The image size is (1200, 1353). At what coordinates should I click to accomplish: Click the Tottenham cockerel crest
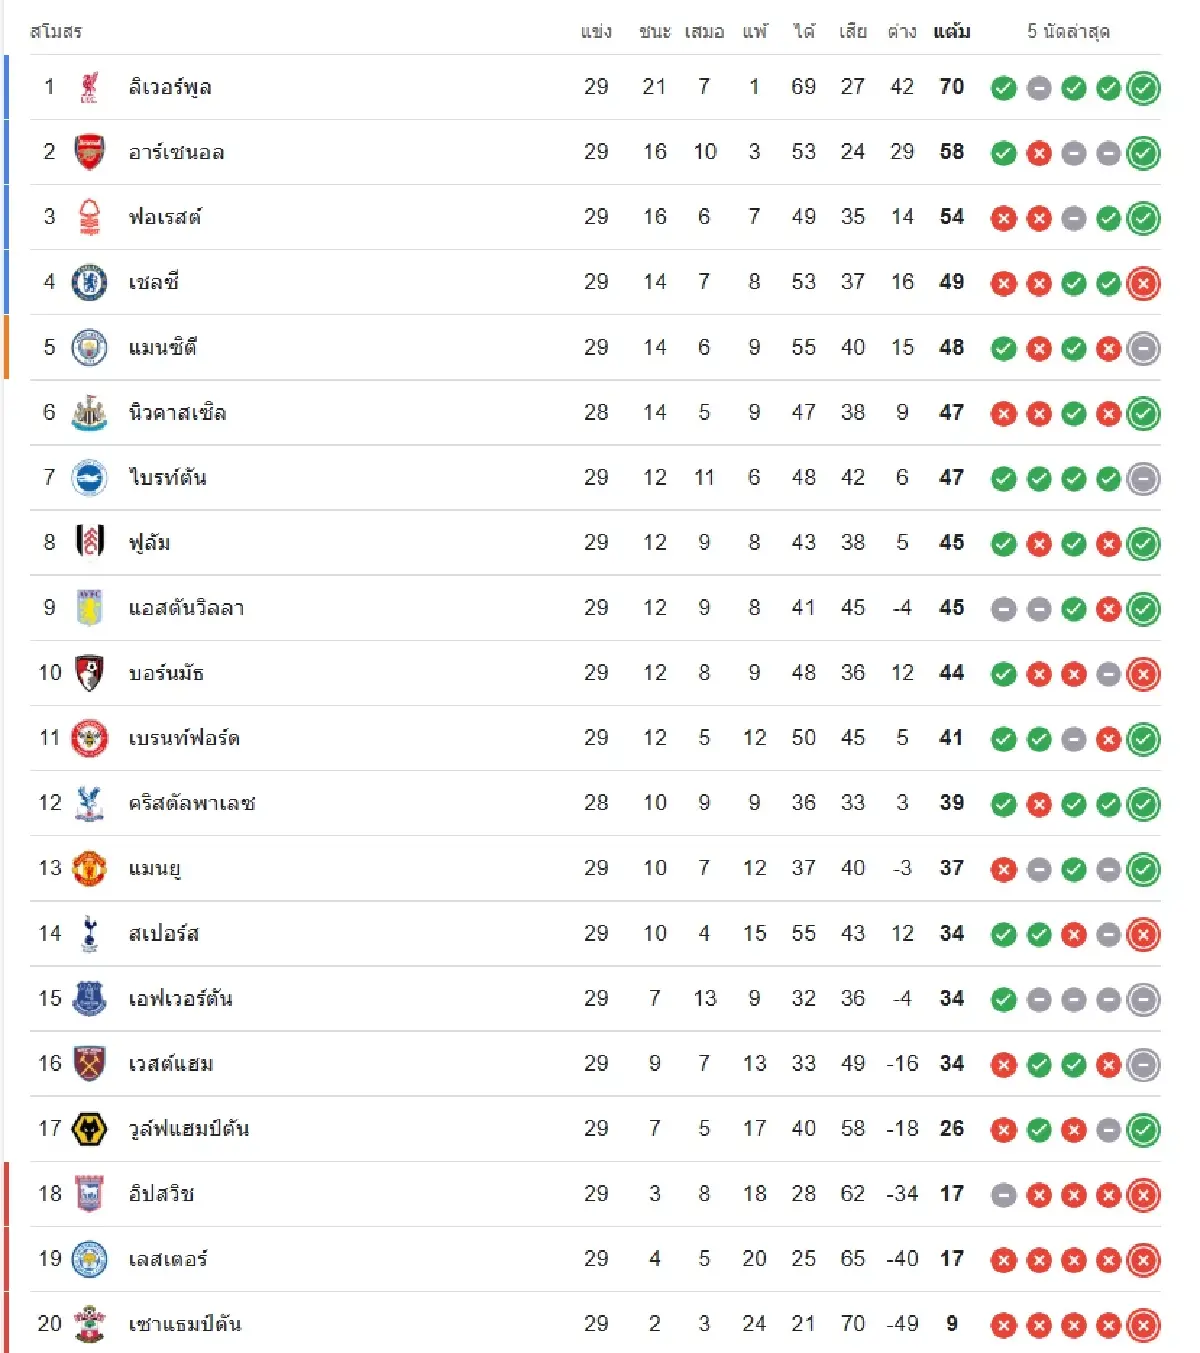[89, 934]
